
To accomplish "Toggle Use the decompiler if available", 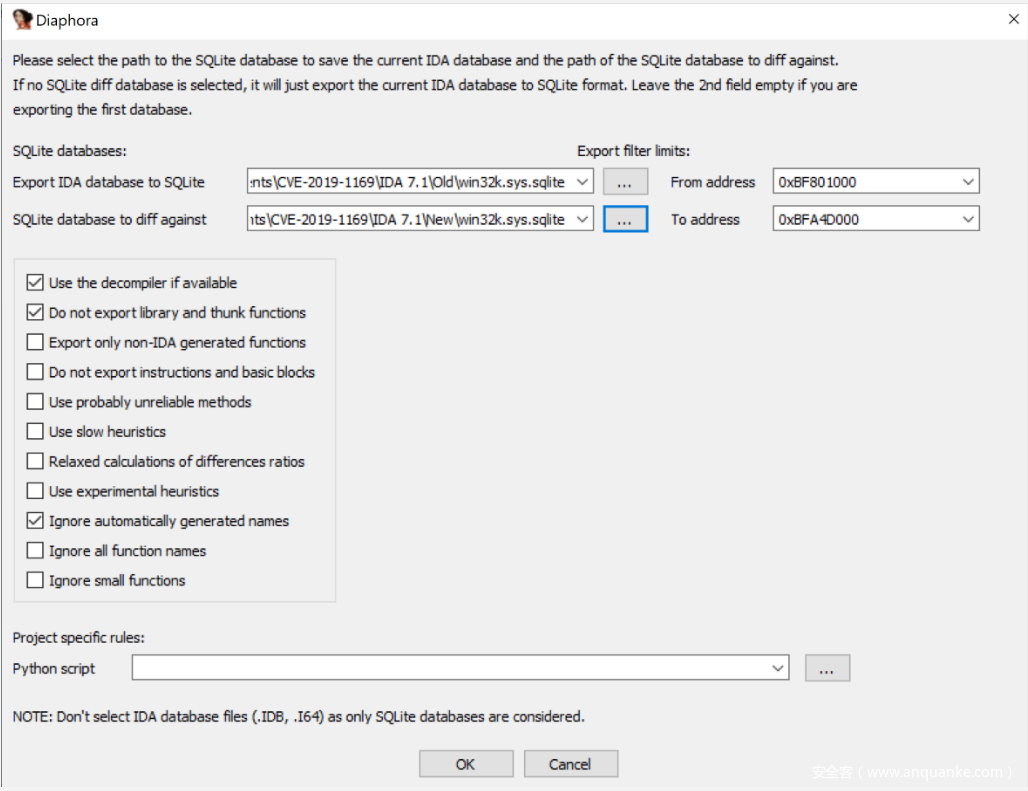I will pos(36,283).
